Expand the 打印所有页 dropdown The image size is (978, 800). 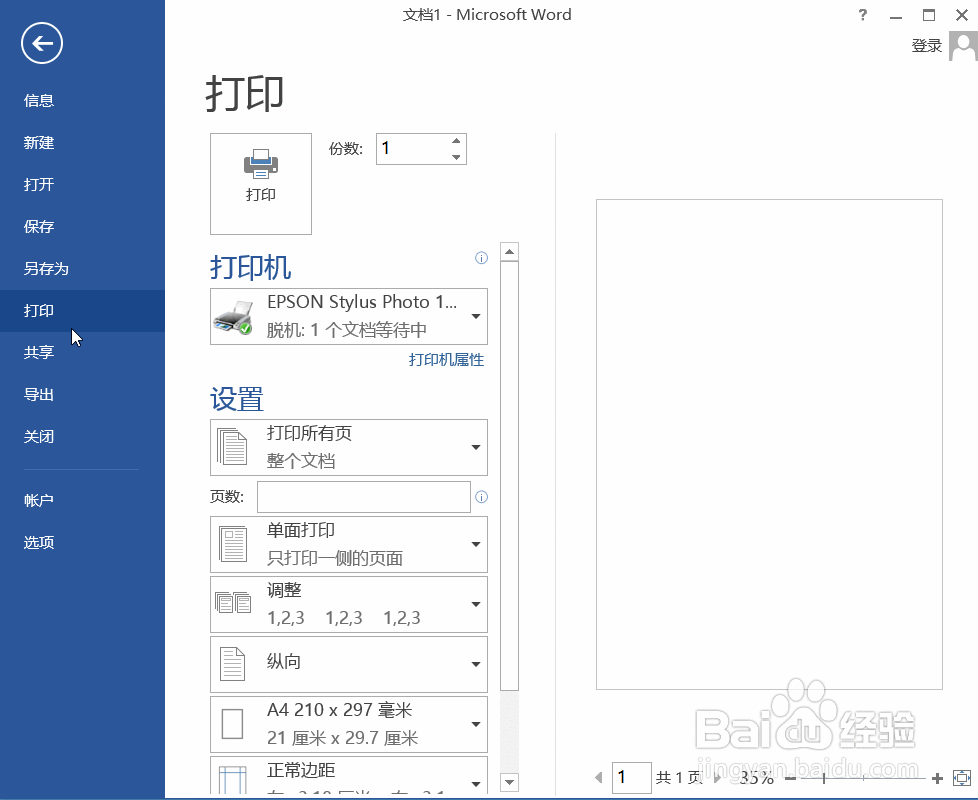click(x=349, y=447)
